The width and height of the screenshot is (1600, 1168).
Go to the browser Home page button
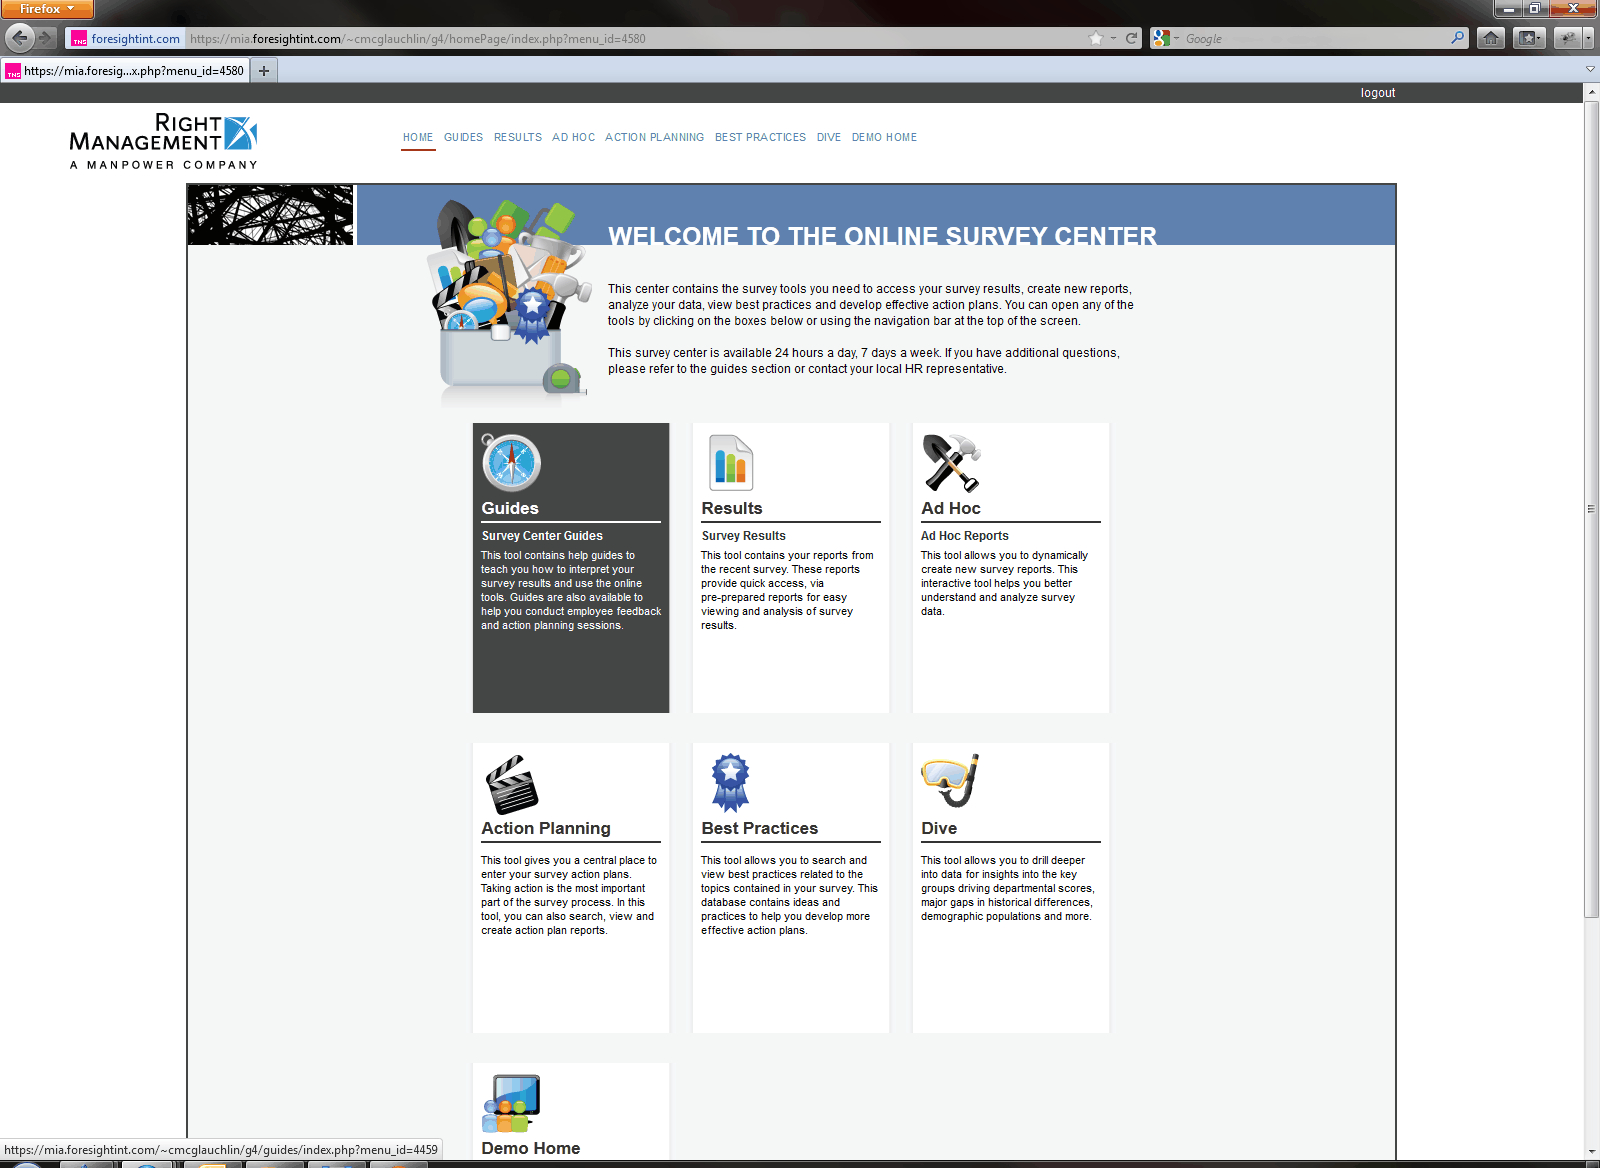tap(1491, 38)
